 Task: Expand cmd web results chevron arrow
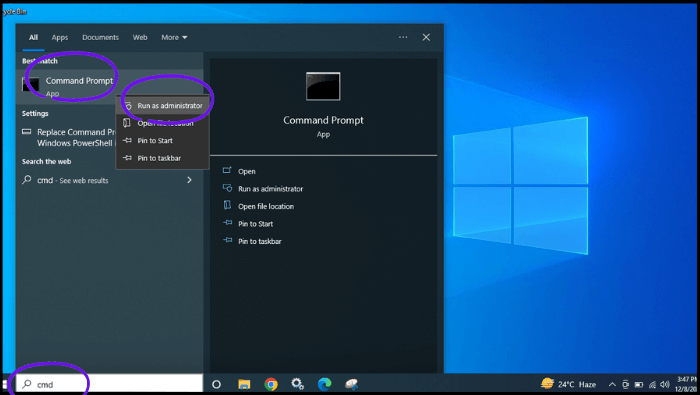click(189, 180)
